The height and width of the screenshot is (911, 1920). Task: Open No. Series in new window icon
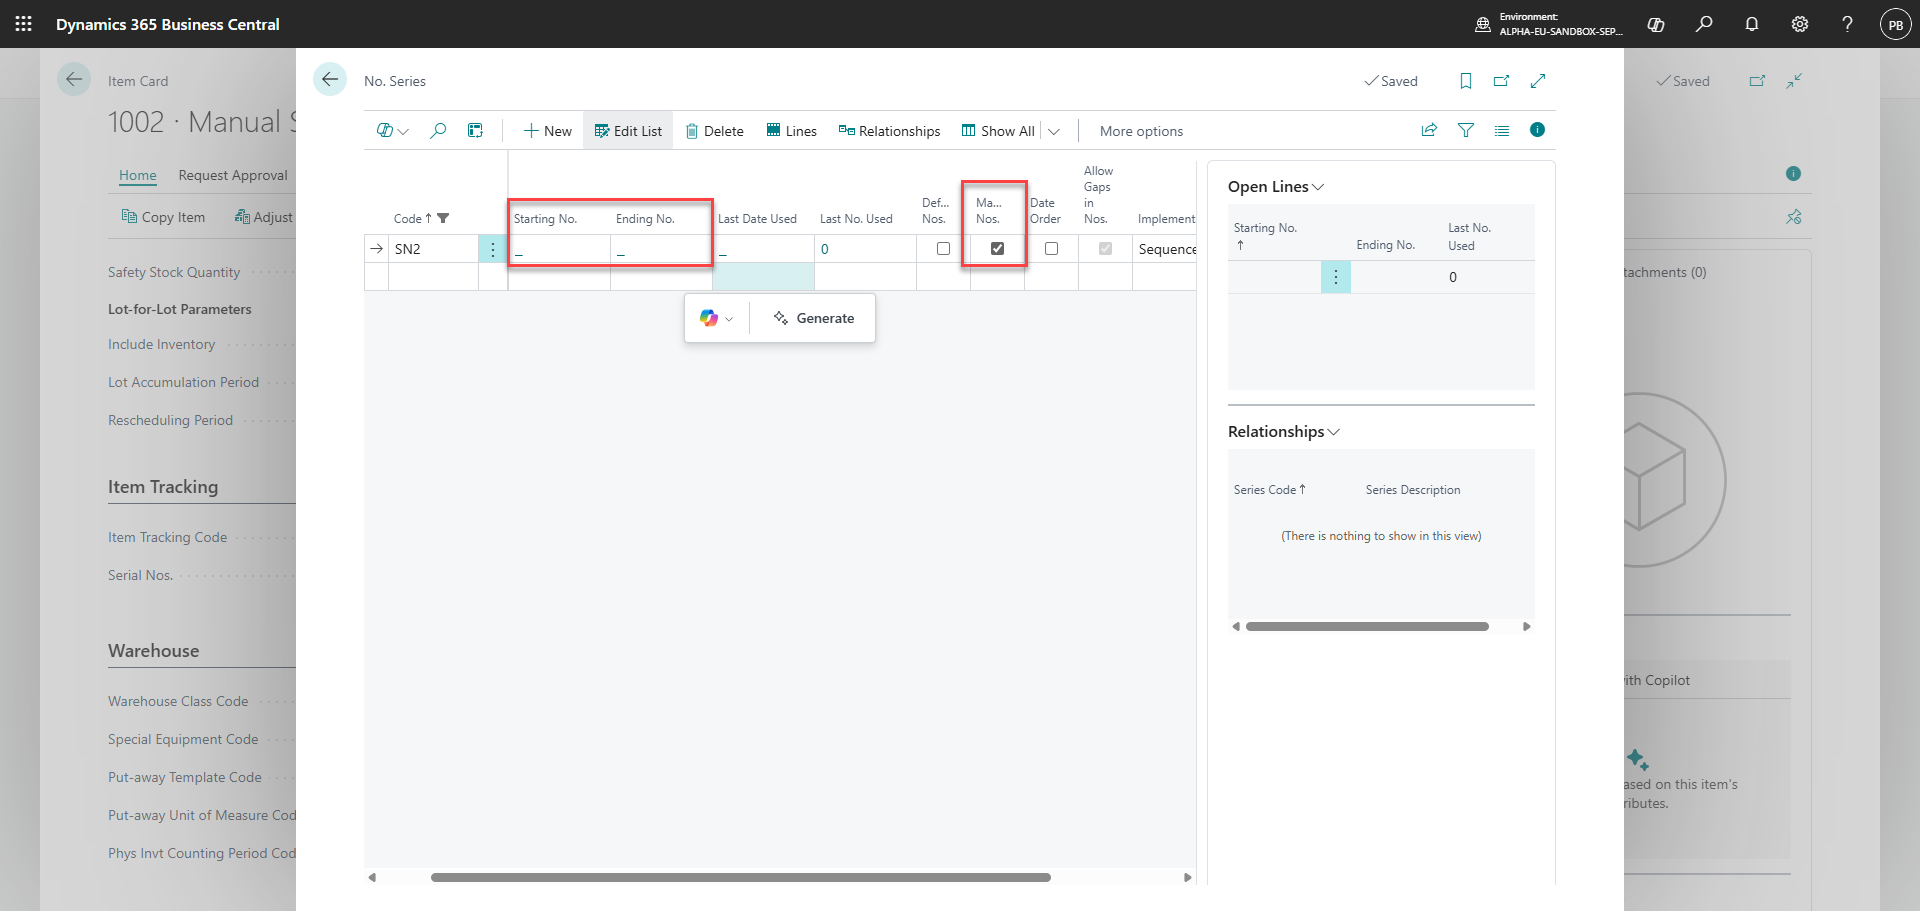pyautogui.click(x=1502, y=81)
